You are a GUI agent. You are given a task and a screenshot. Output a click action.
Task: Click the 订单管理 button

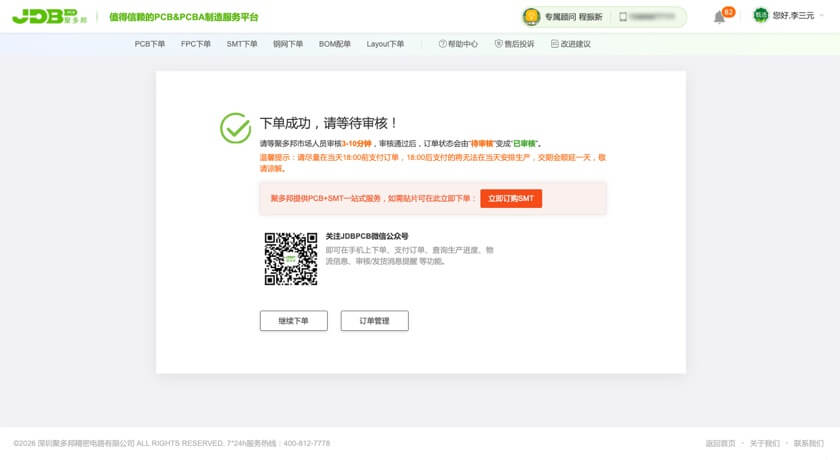point(374,321)
